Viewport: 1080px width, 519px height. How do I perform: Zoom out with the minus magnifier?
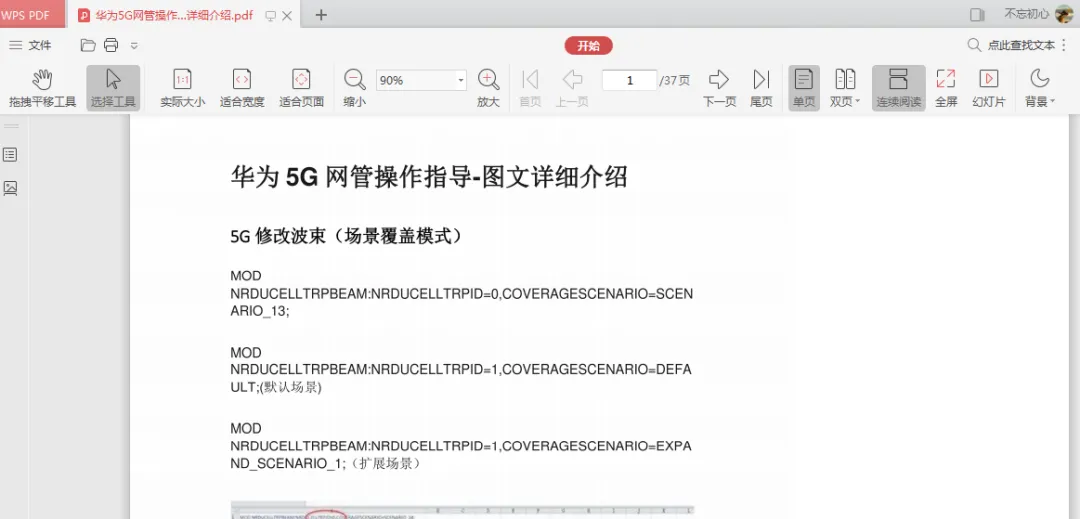(x=355, y=88)
